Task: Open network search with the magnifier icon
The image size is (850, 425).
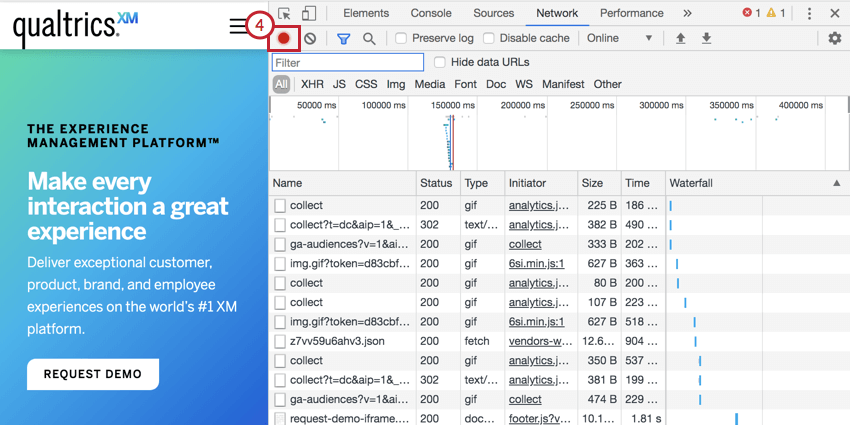Action: coord(369,38)
